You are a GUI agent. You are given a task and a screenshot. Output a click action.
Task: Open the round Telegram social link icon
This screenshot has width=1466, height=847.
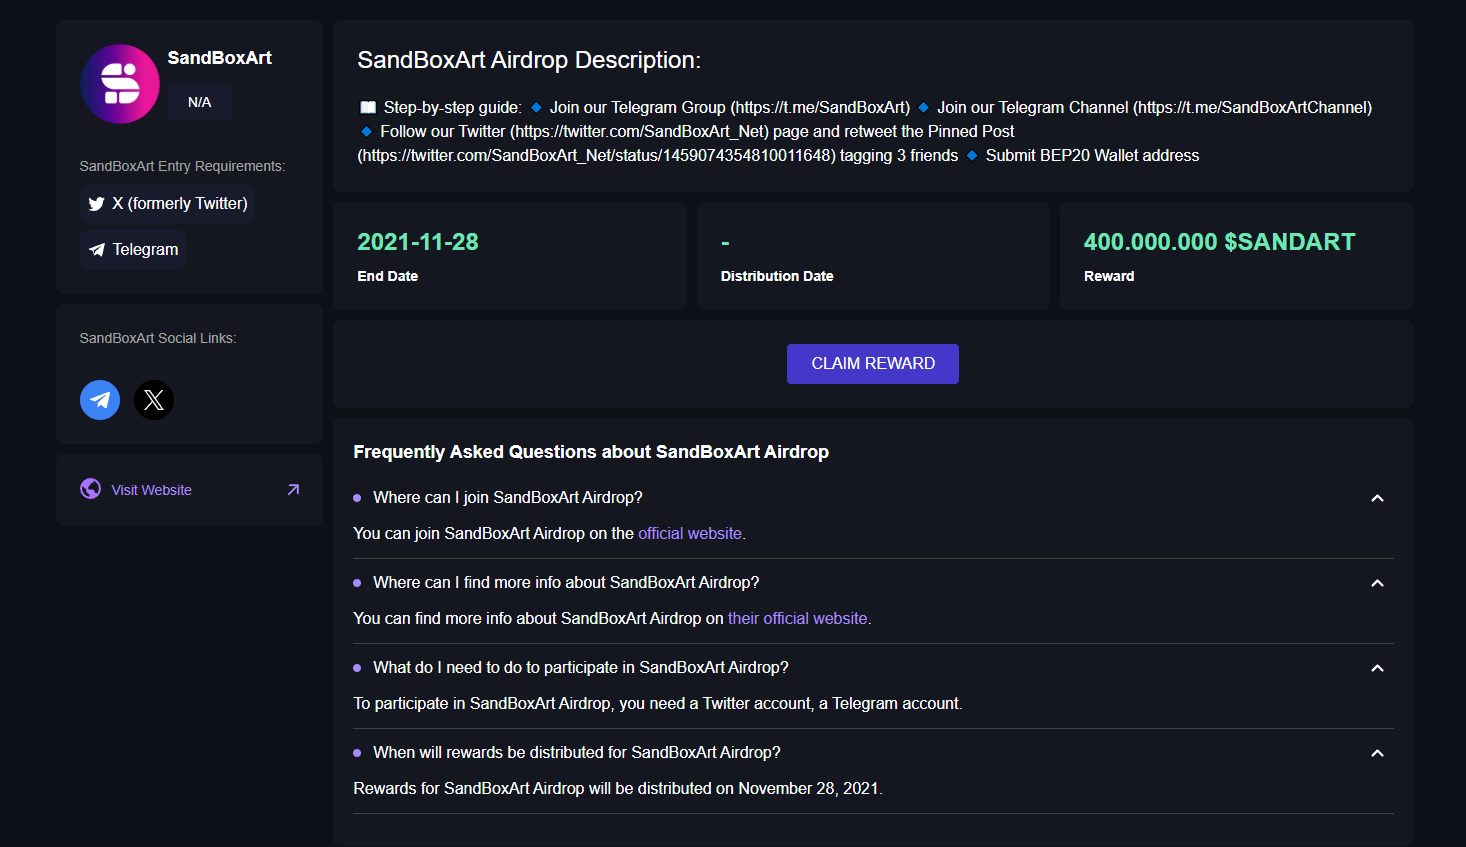(100, 400)
